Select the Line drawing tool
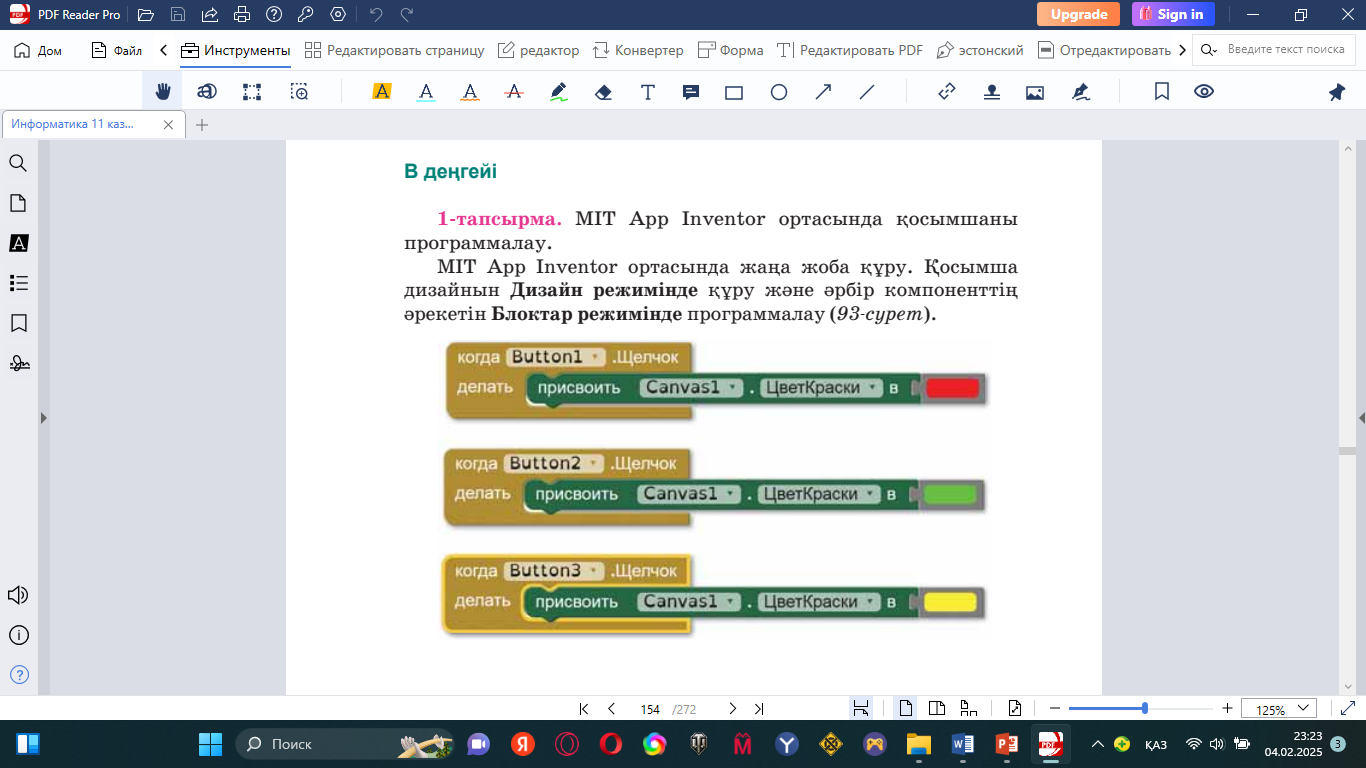 (867, 92)
